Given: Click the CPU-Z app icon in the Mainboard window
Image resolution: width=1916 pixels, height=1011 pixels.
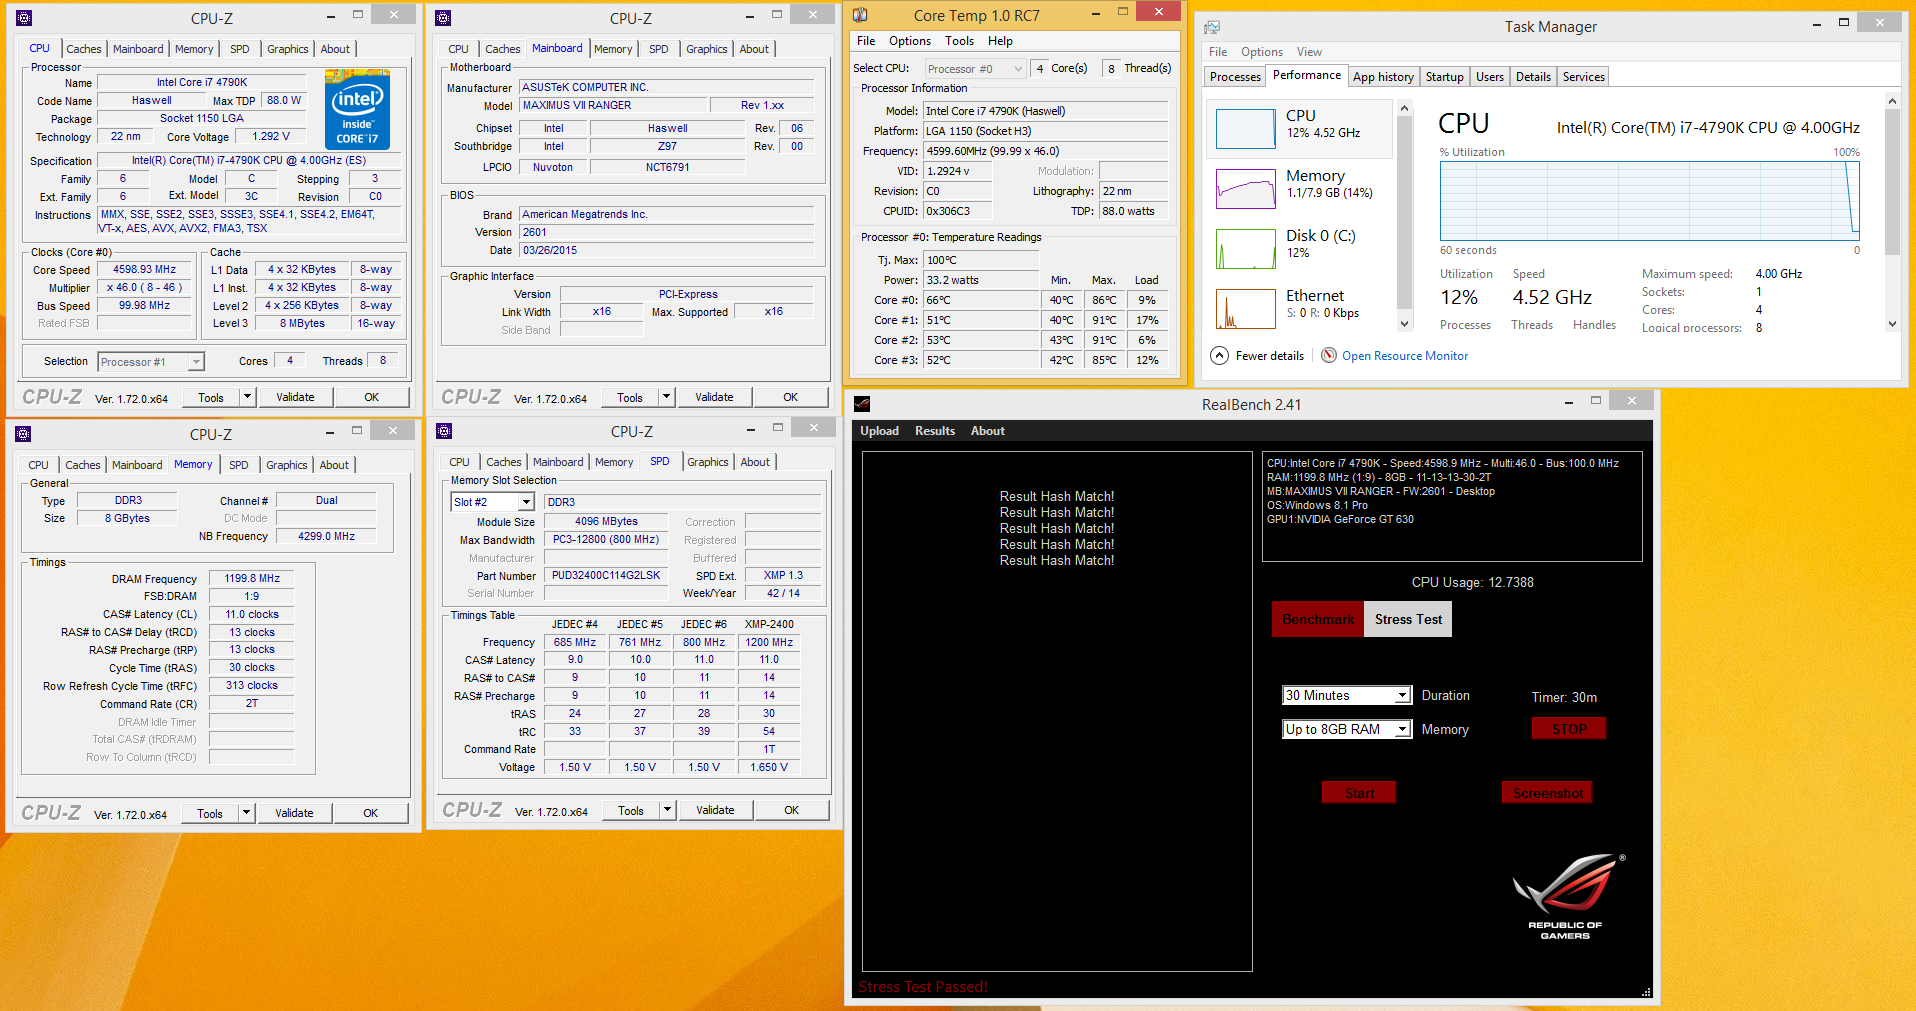Looking at the screenshot, I should pyautogui.click(x=443, y=18).
